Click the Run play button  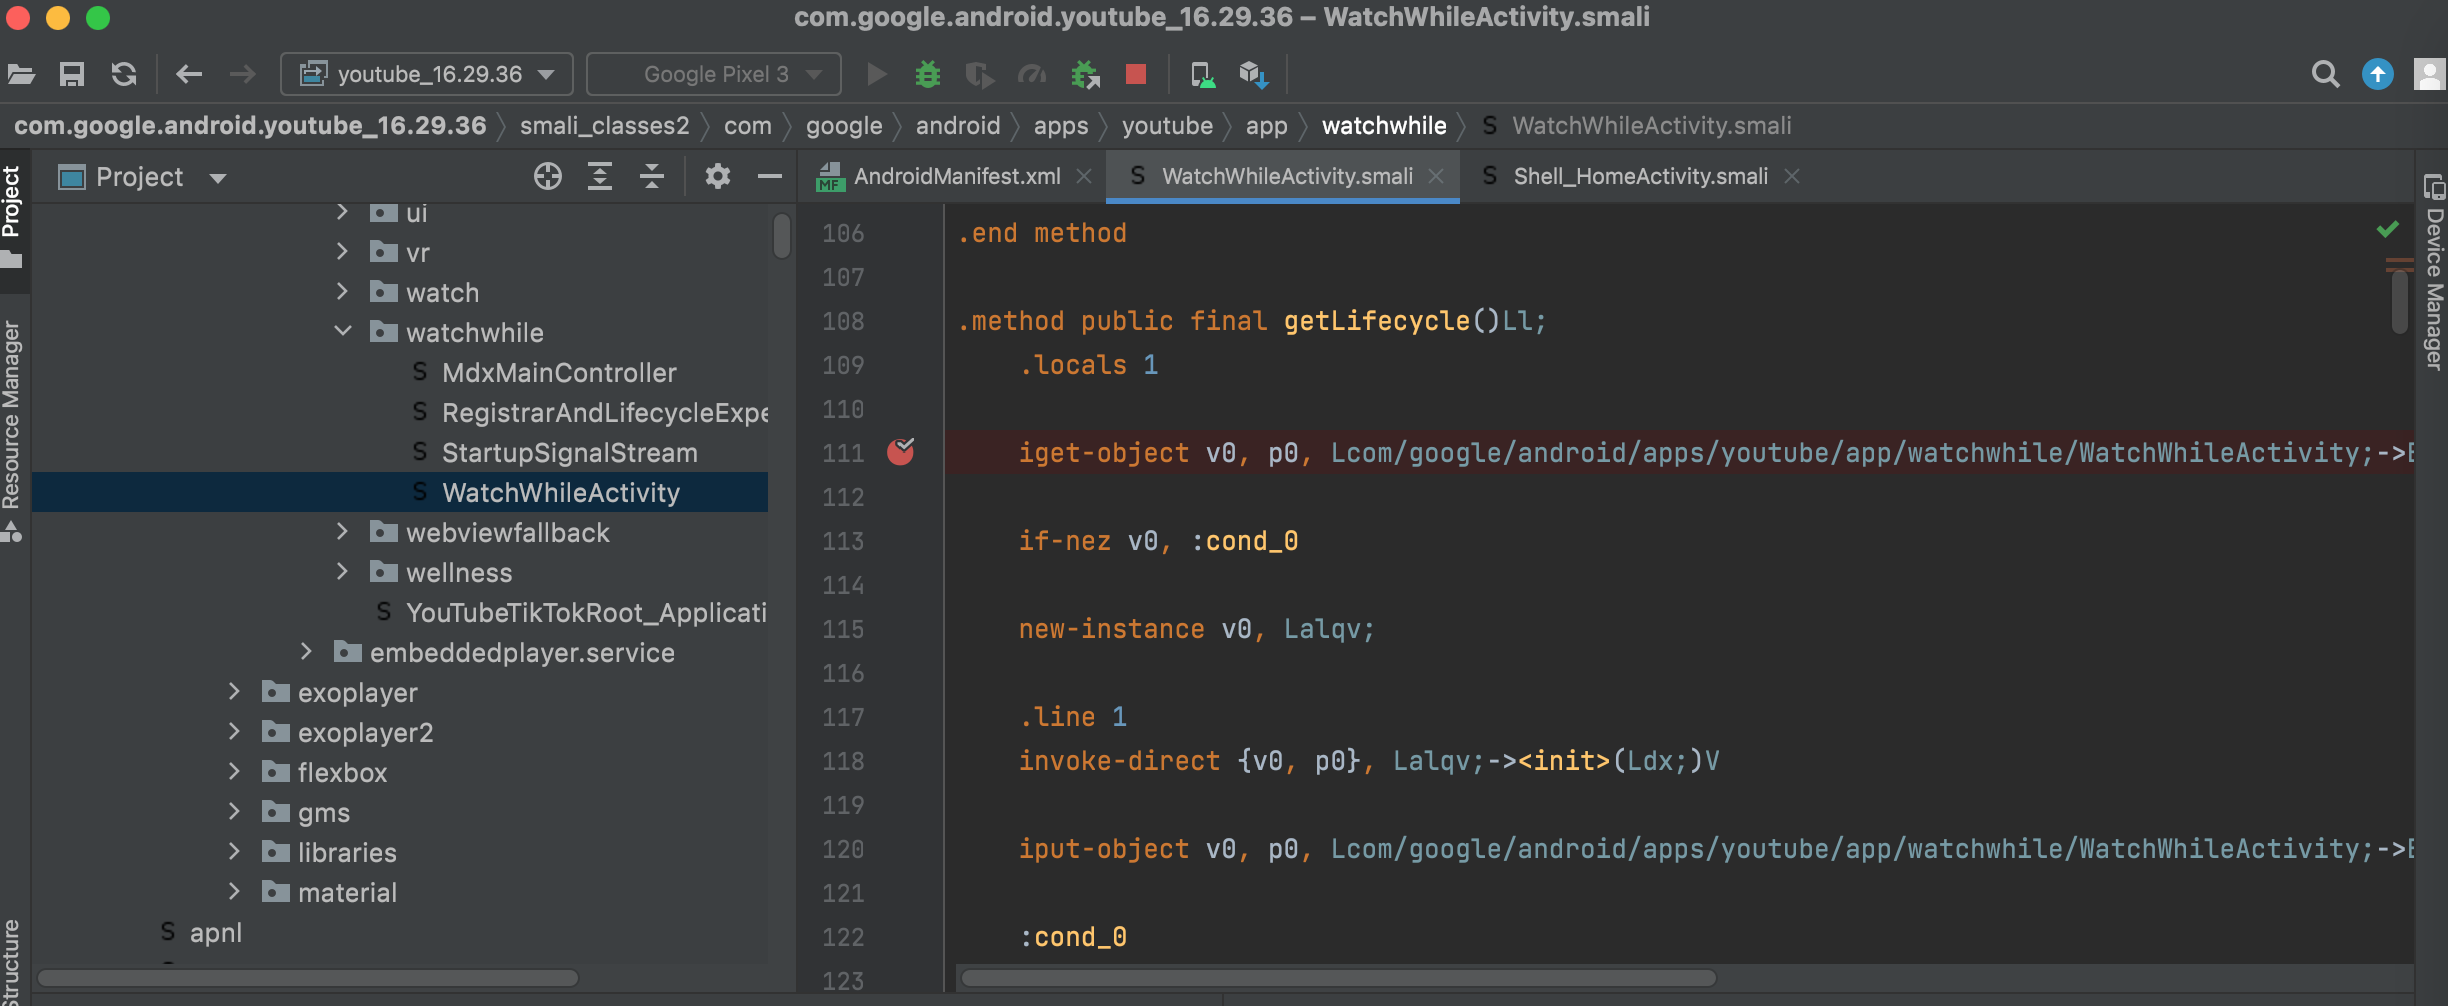pos(877,74)
